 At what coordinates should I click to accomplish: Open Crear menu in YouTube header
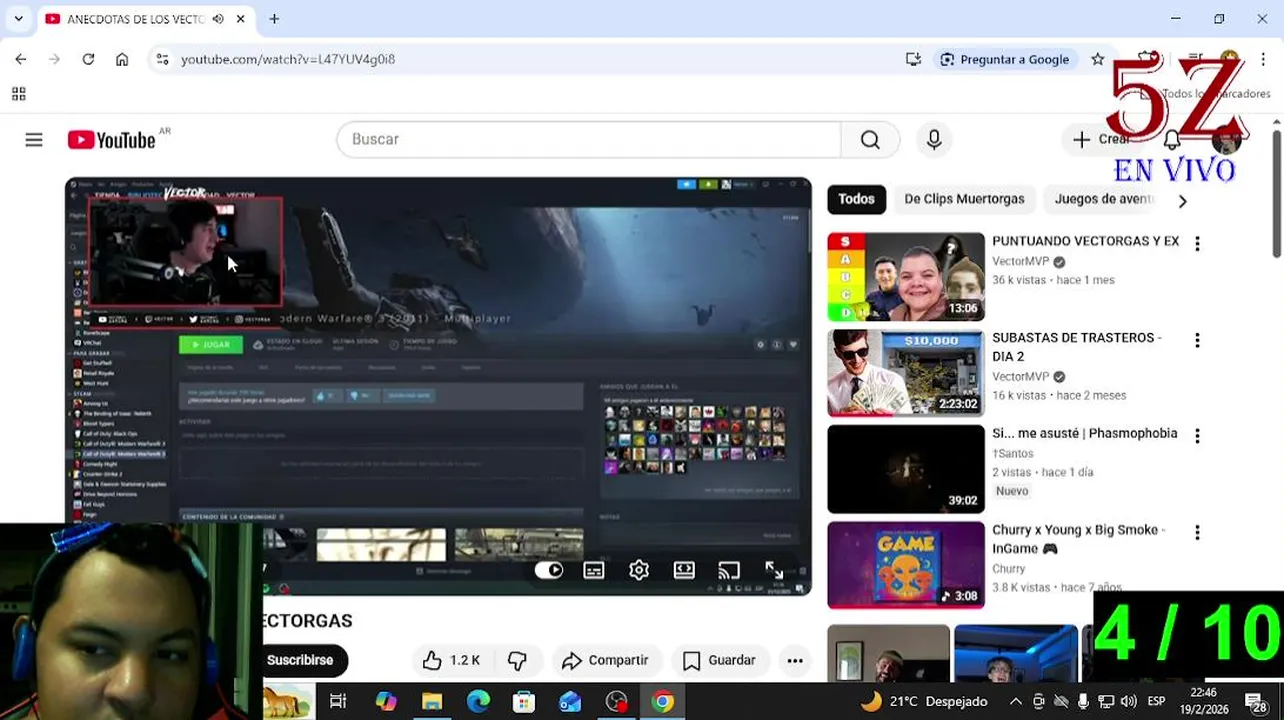tap(1101, 140)
